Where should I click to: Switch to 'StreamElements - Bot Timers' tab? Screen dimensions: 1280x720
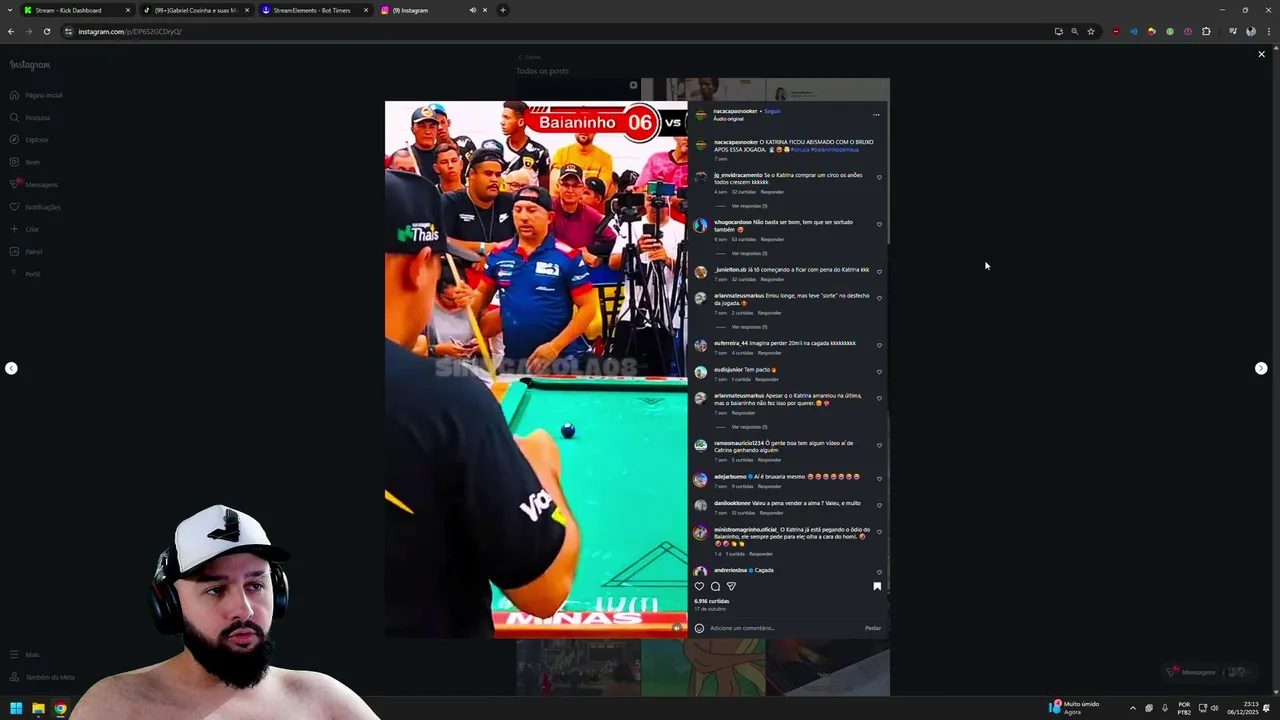[x=314, y=10]
